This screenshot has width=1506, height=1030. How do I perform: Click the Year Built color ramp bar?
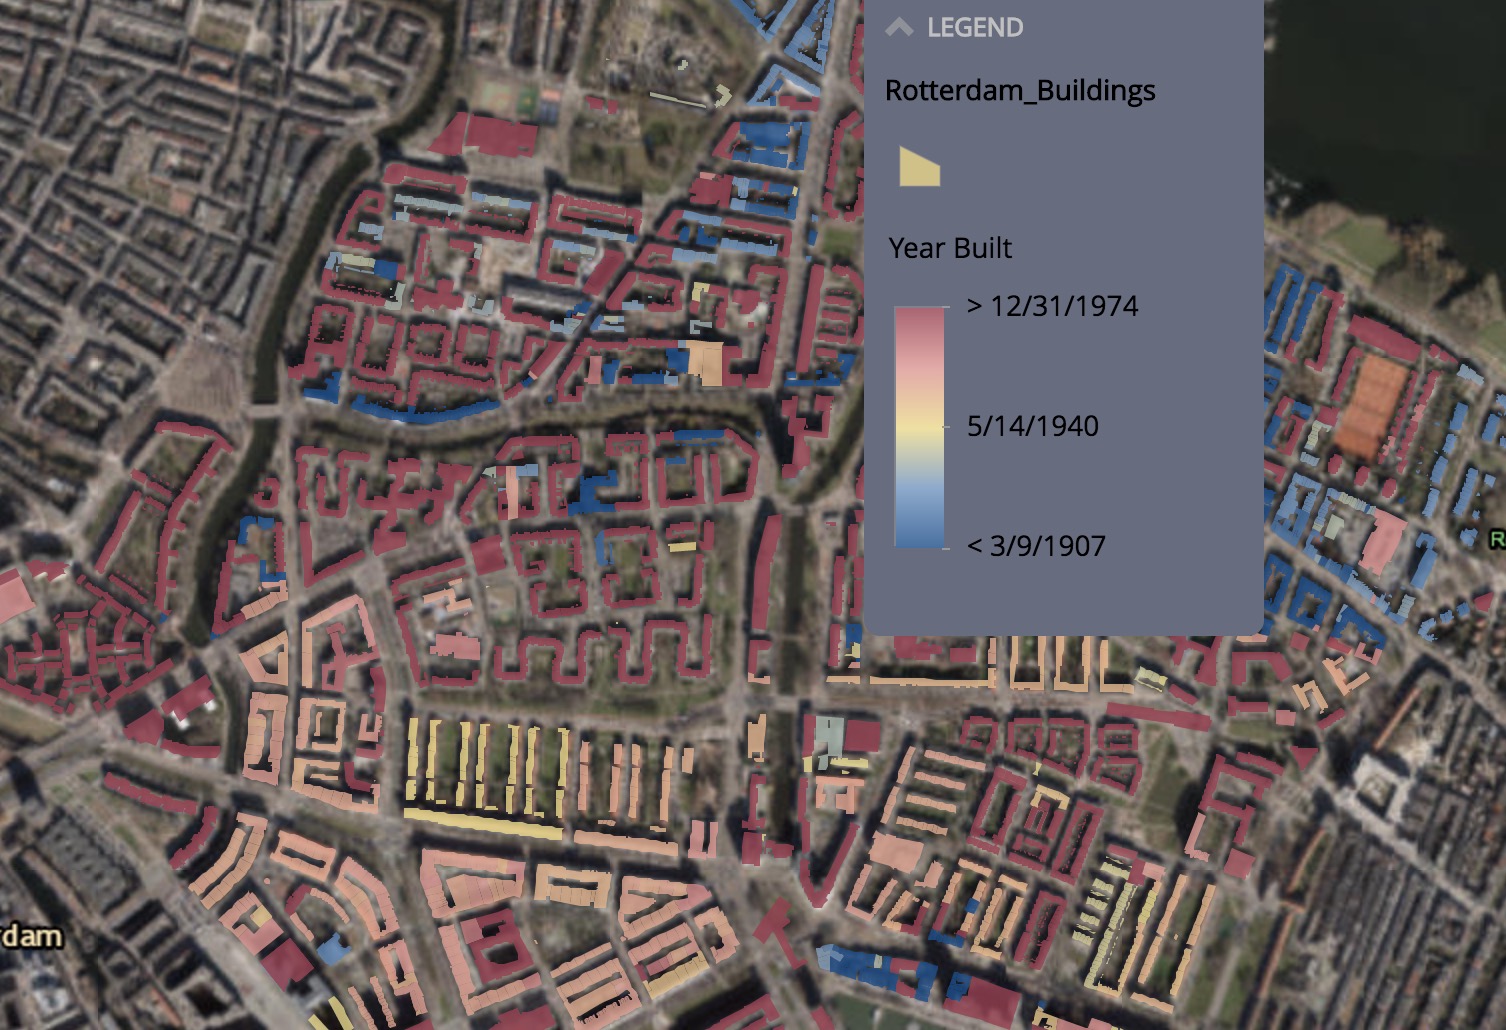919,427
